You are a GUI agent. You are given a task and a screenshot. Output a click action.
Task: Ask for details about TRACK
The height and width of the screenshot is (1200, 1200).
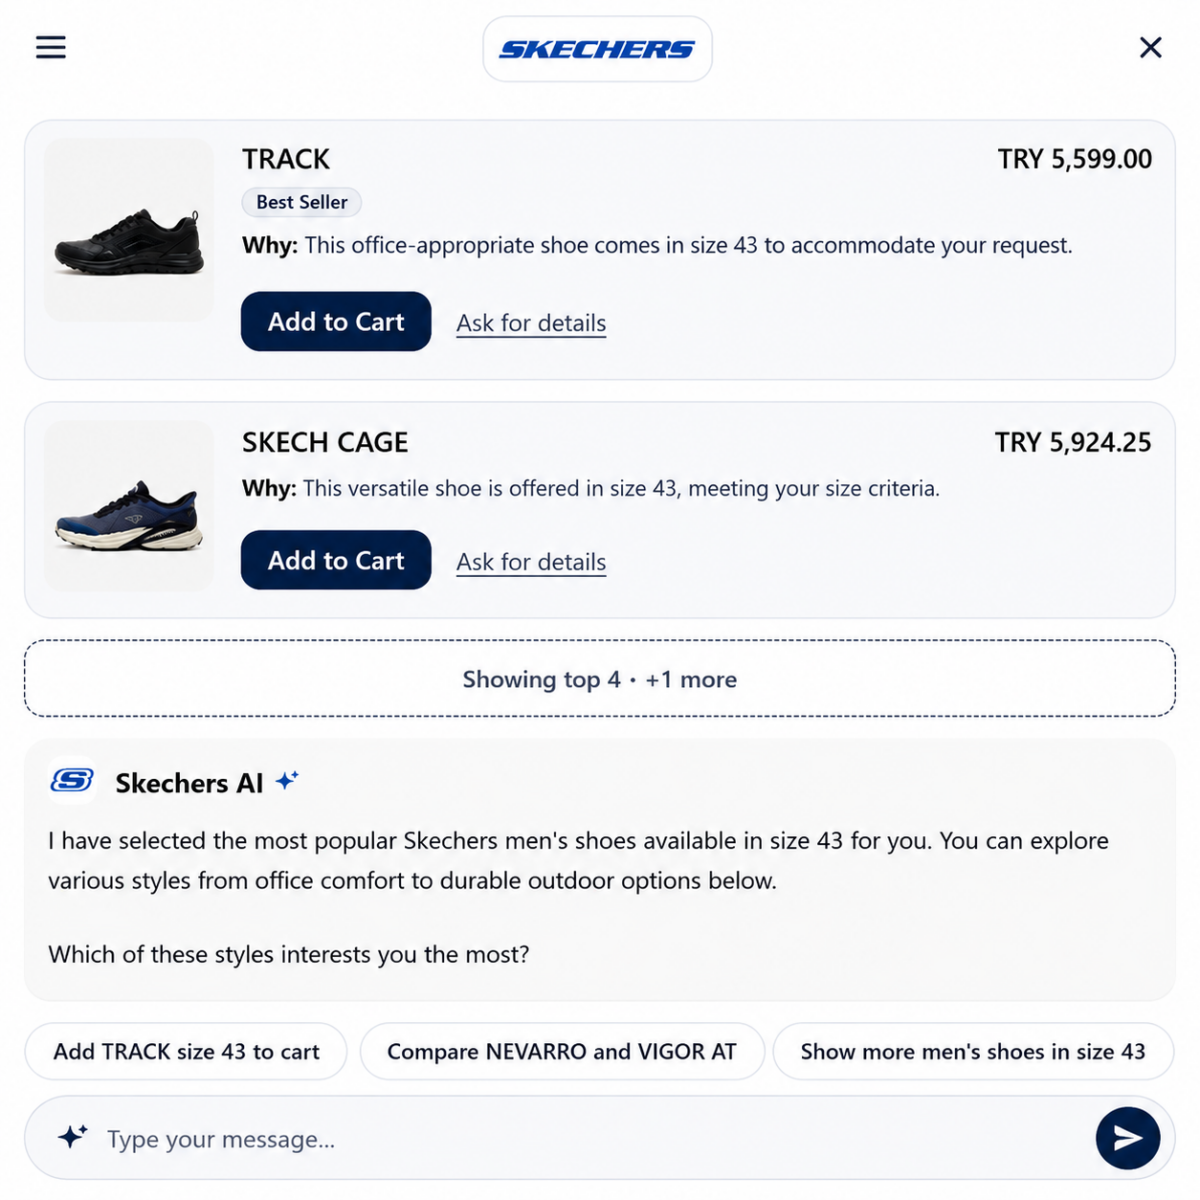531,323
